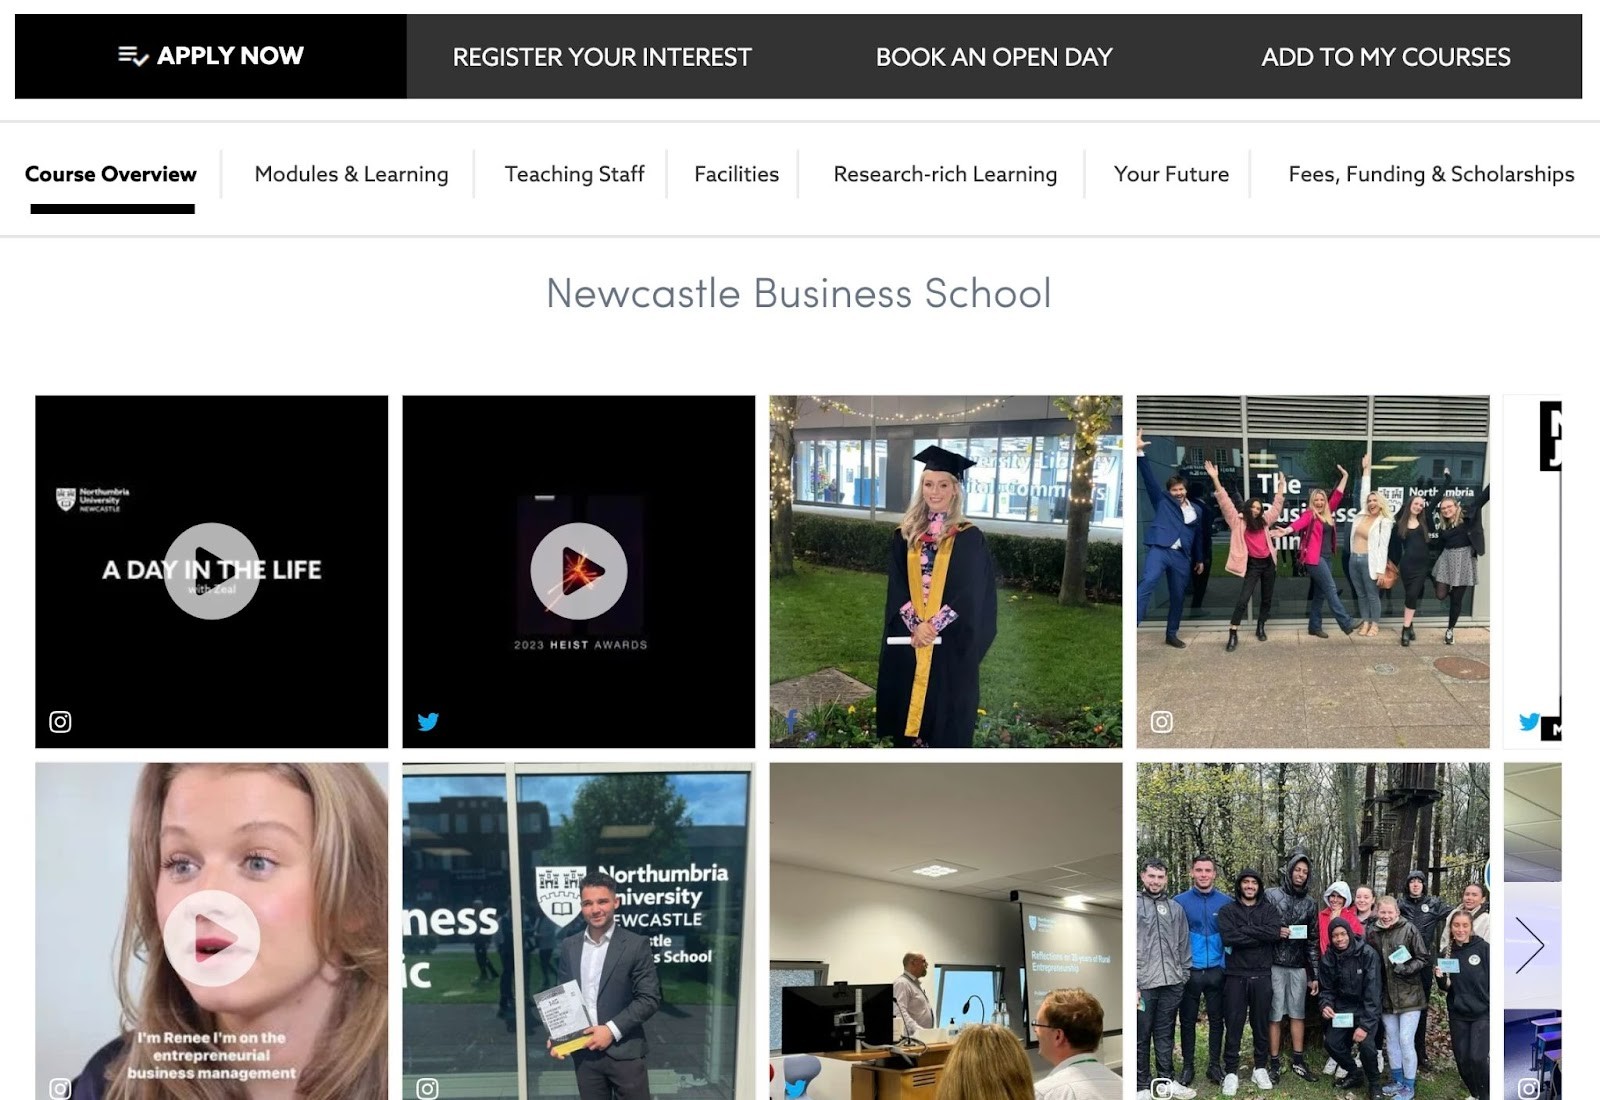Click Instagram icon on "A Day in the Life" tile
The height and width of the screenshot is (1100, 1600).
[x=60, y=721]
